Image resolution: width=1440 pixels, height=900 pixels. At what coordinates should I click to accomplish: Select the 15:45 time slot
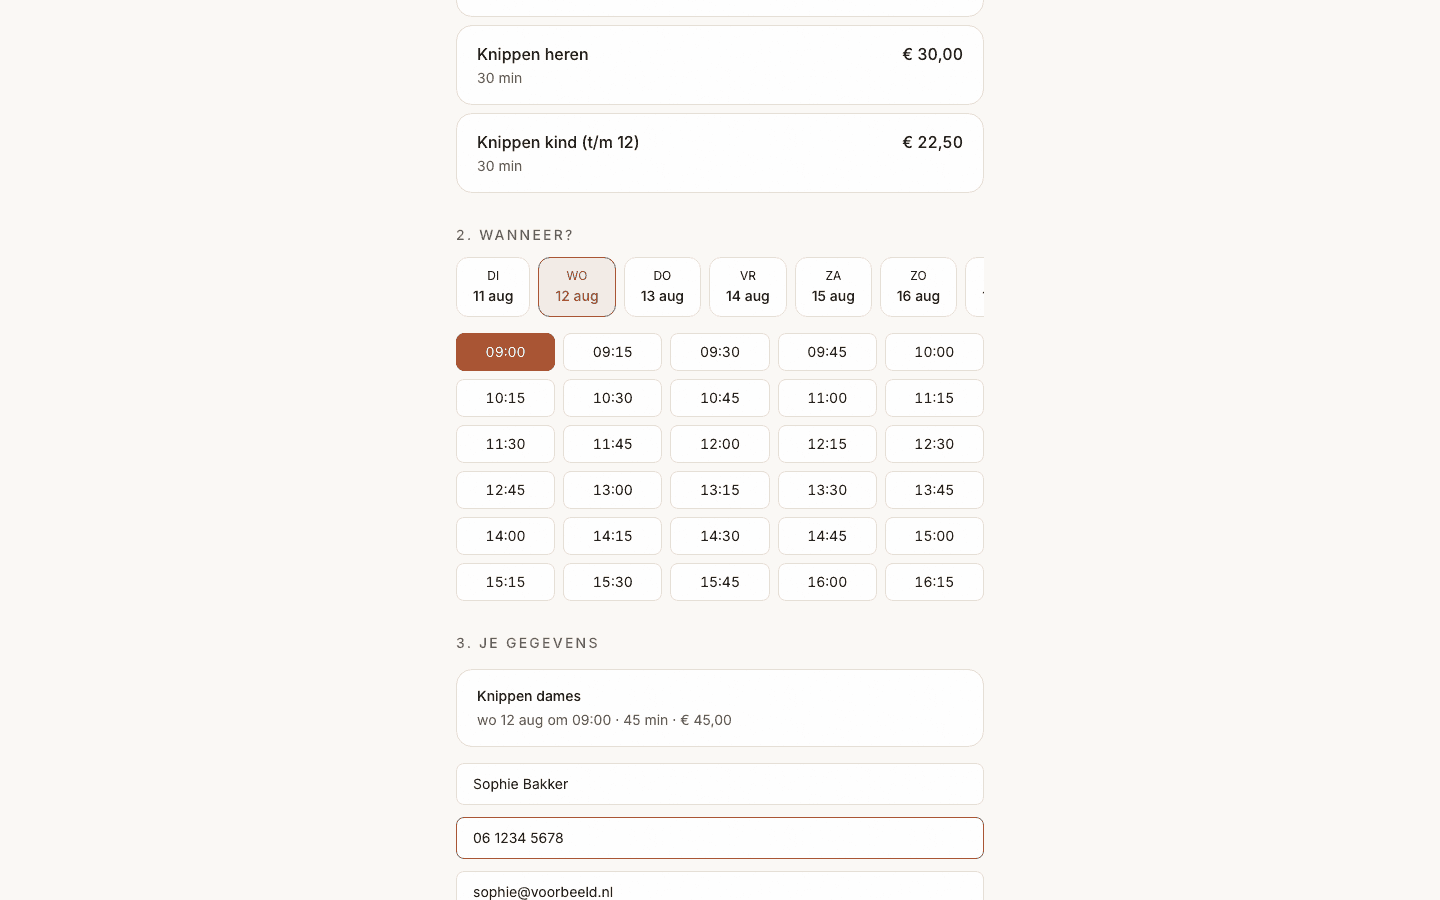coord(720,582)
